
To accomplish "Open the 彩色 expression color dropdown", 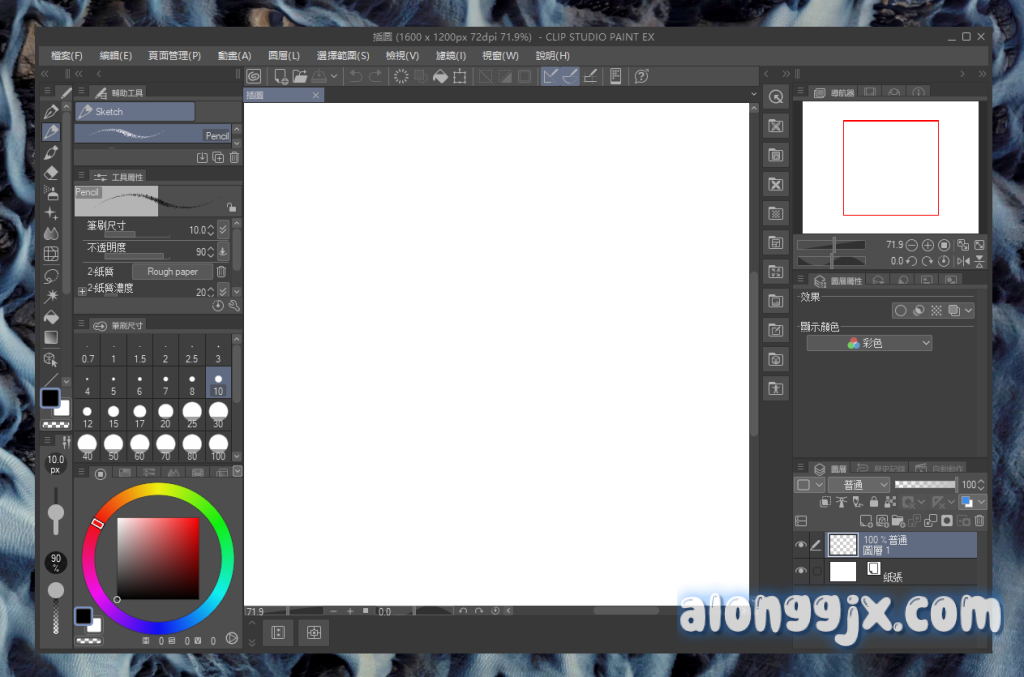I will coord(869,343).
